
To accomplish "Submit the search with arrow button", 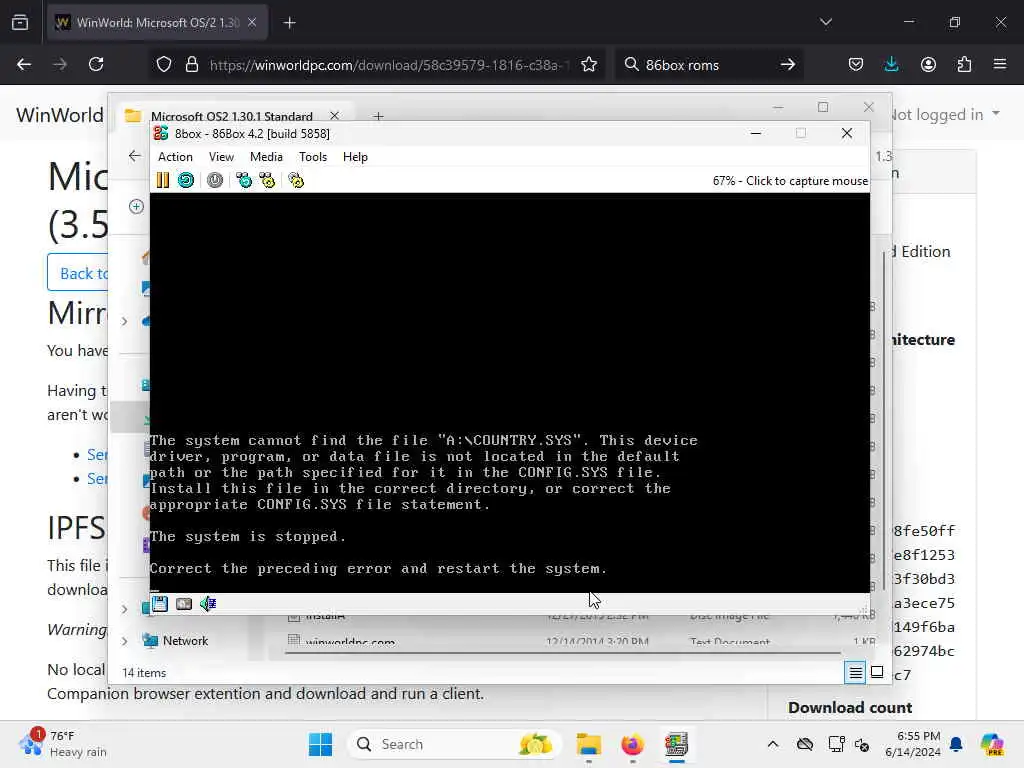I will (x=788, y=65).
